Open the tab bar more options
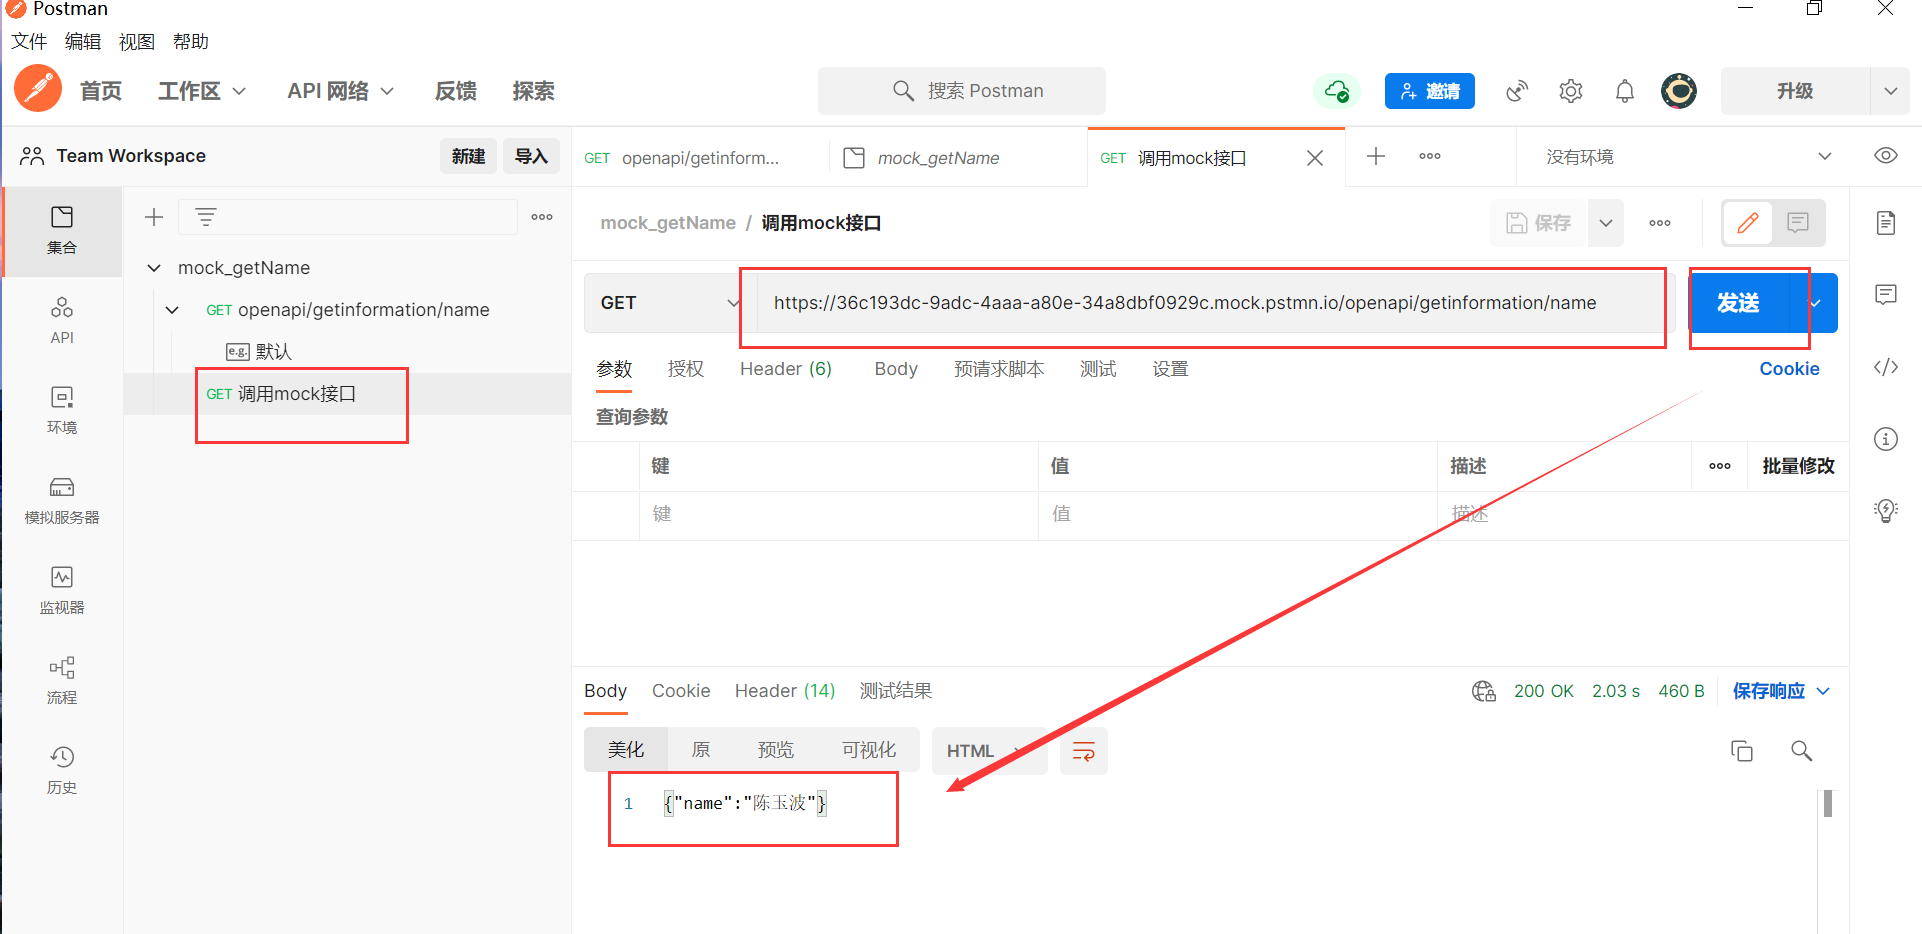The width and height of the screenshot is (1922, 934). pos(1430,156)
